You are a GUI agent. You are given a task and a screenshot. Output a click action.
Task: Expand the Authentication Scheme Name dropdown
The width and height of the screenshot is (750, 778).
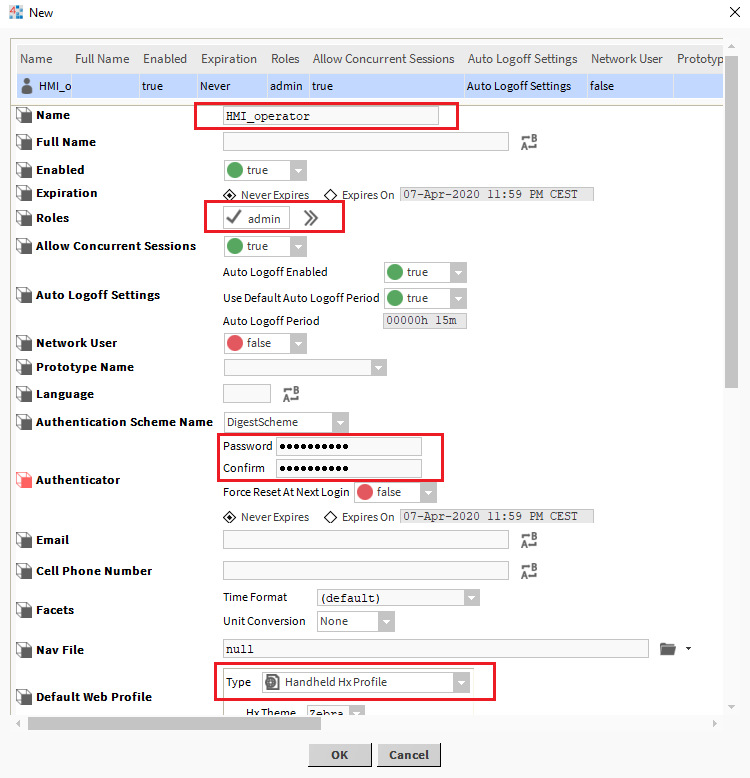click(340, 422)
